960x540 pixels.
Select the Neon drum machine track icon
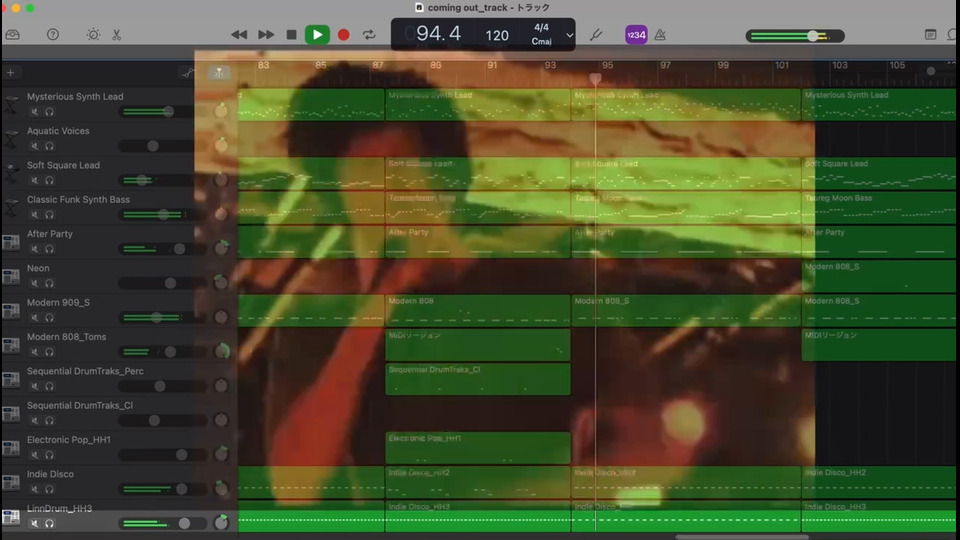[11, 277]
